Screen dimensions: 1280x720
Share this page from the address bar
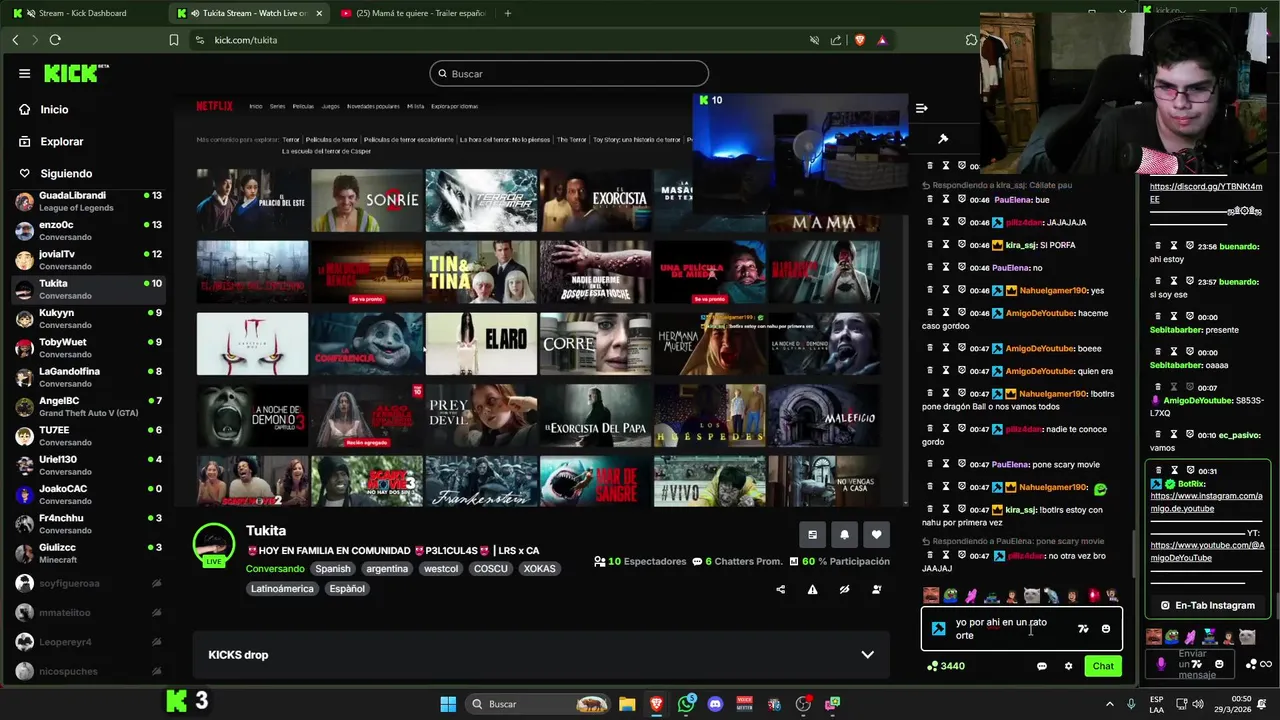[x=836, y=40]
